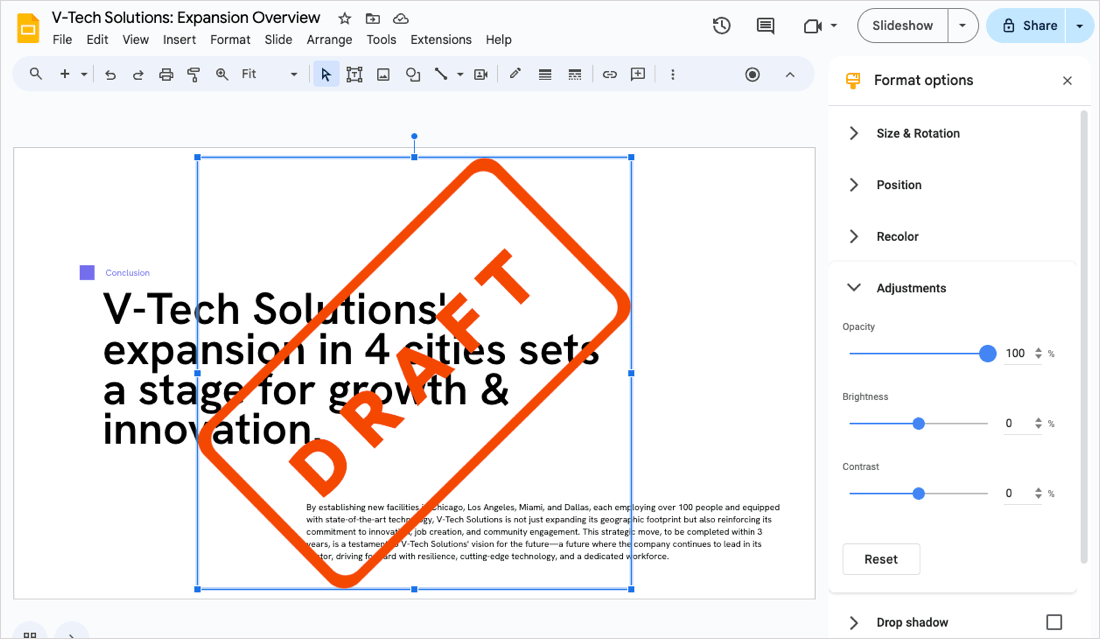Open the line type dropdown arrow
The width and height of the screenshot is (1100, 639).
pos(460,74)
